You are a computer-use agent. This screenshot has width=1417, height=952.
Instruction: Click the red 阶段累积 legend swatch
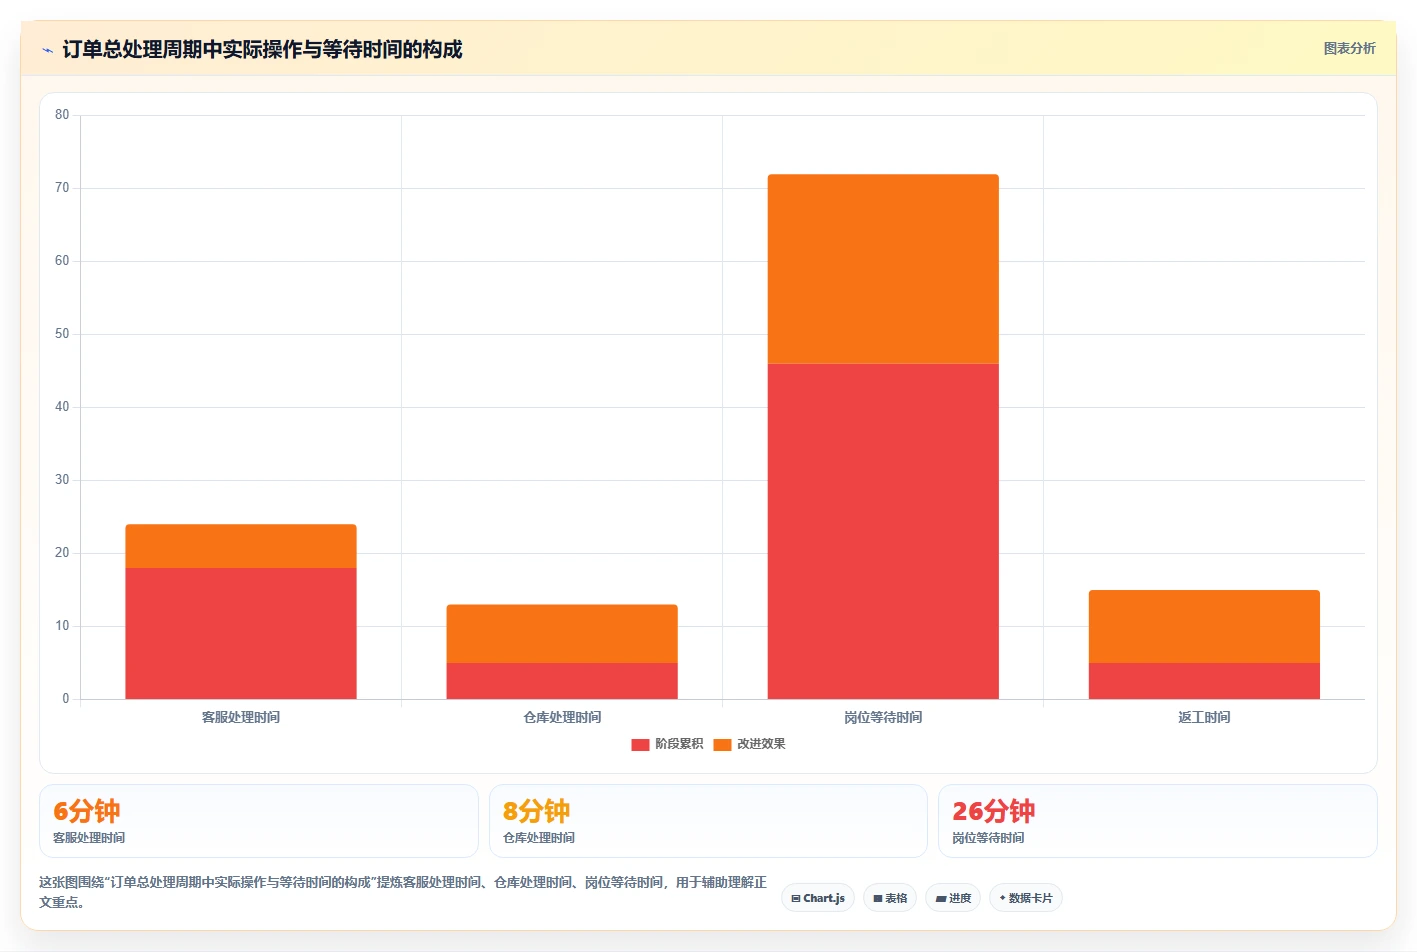coord(640,744)
